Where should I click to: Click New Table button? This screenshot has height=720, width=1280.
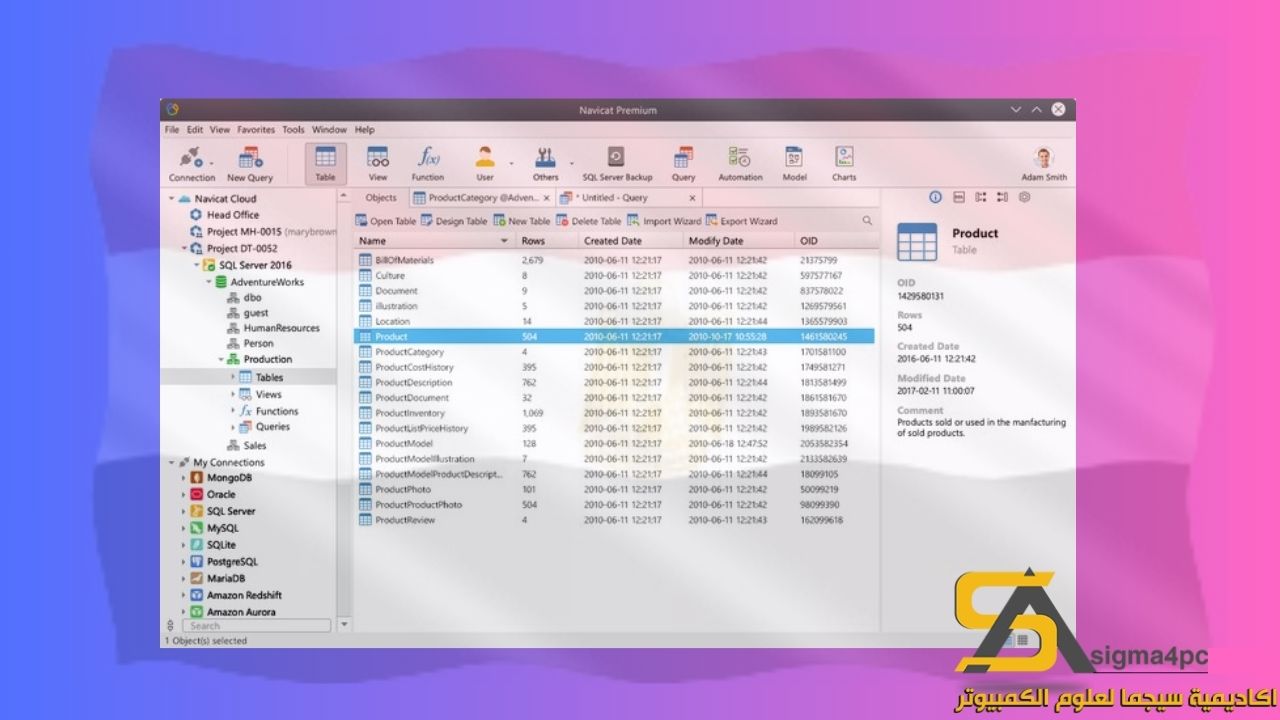[522, 221]
